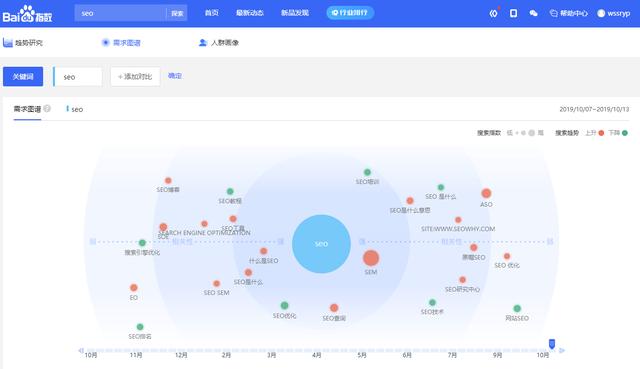Click the central blue seo bubble
The height and width of the screenshot is (369, 640).
click(x=321, y=244)
